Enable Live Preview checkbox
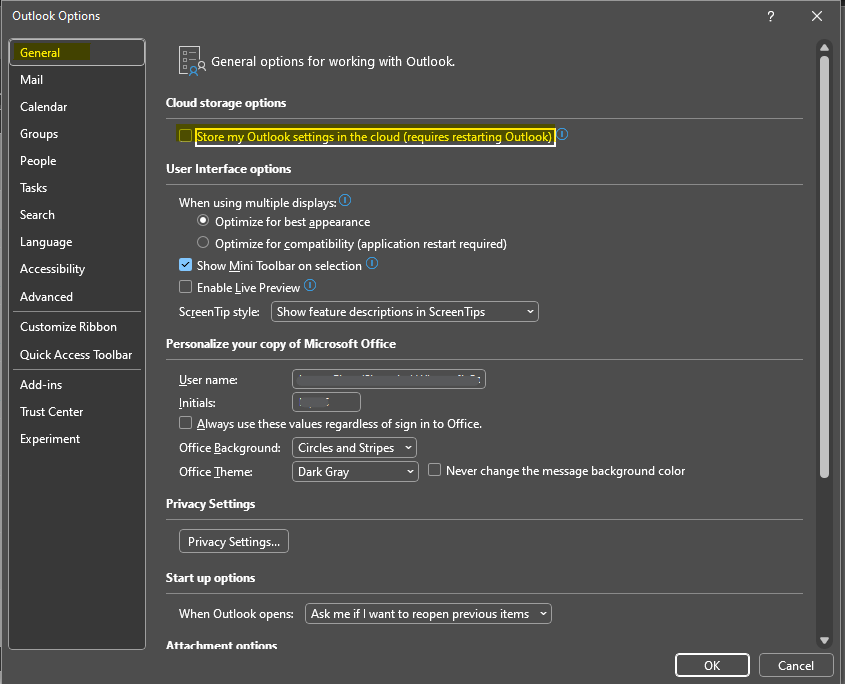845x684 pixels. (x=185, y=287)
